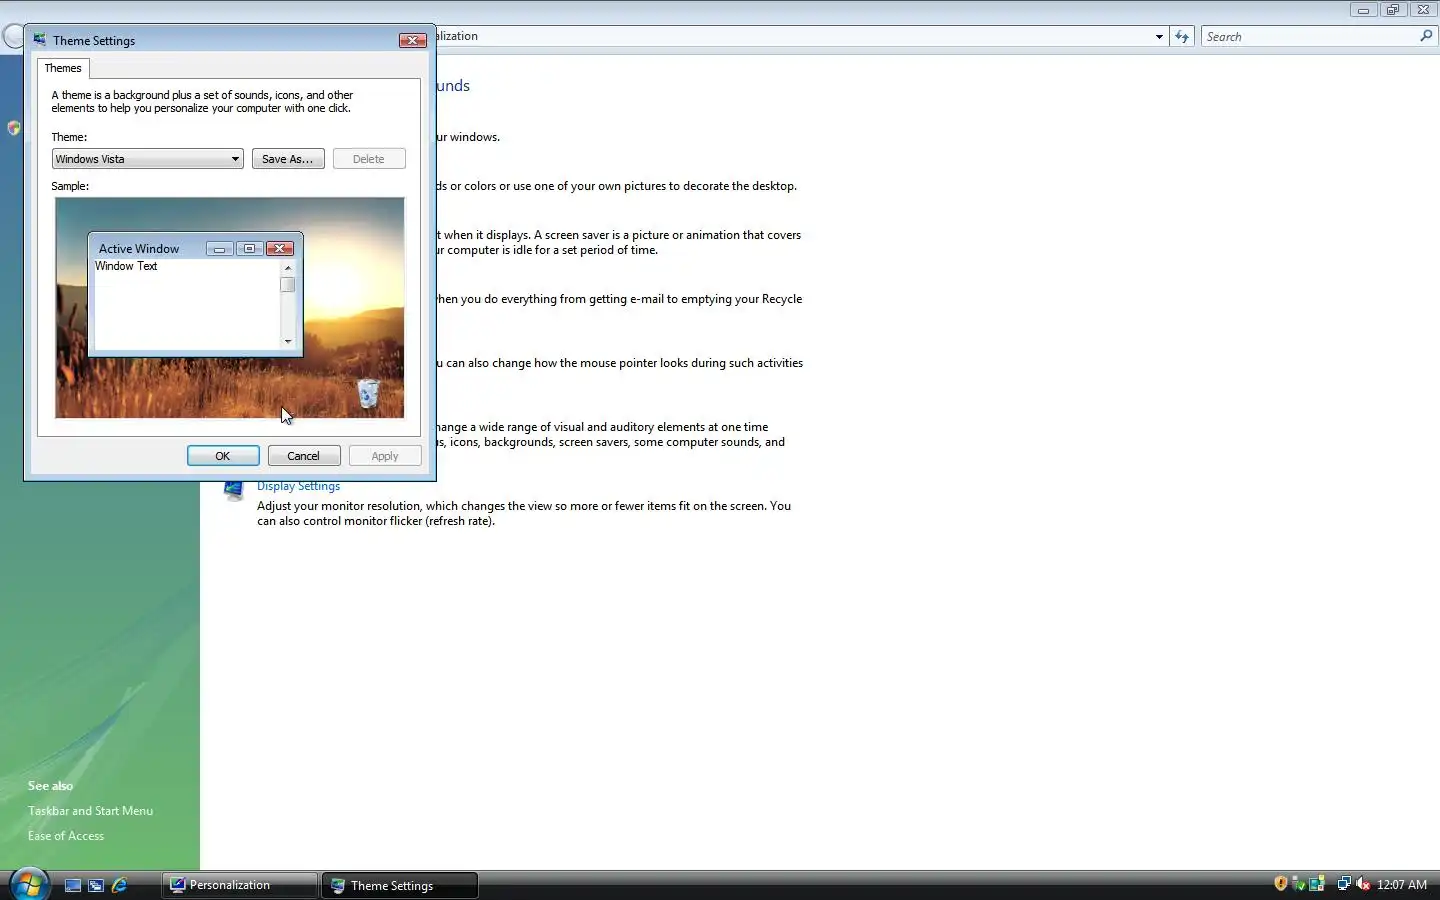Open the Theme dropdown showing Windows Vista
This screenshot has height=900, width=1440.
tap(147, 159)
